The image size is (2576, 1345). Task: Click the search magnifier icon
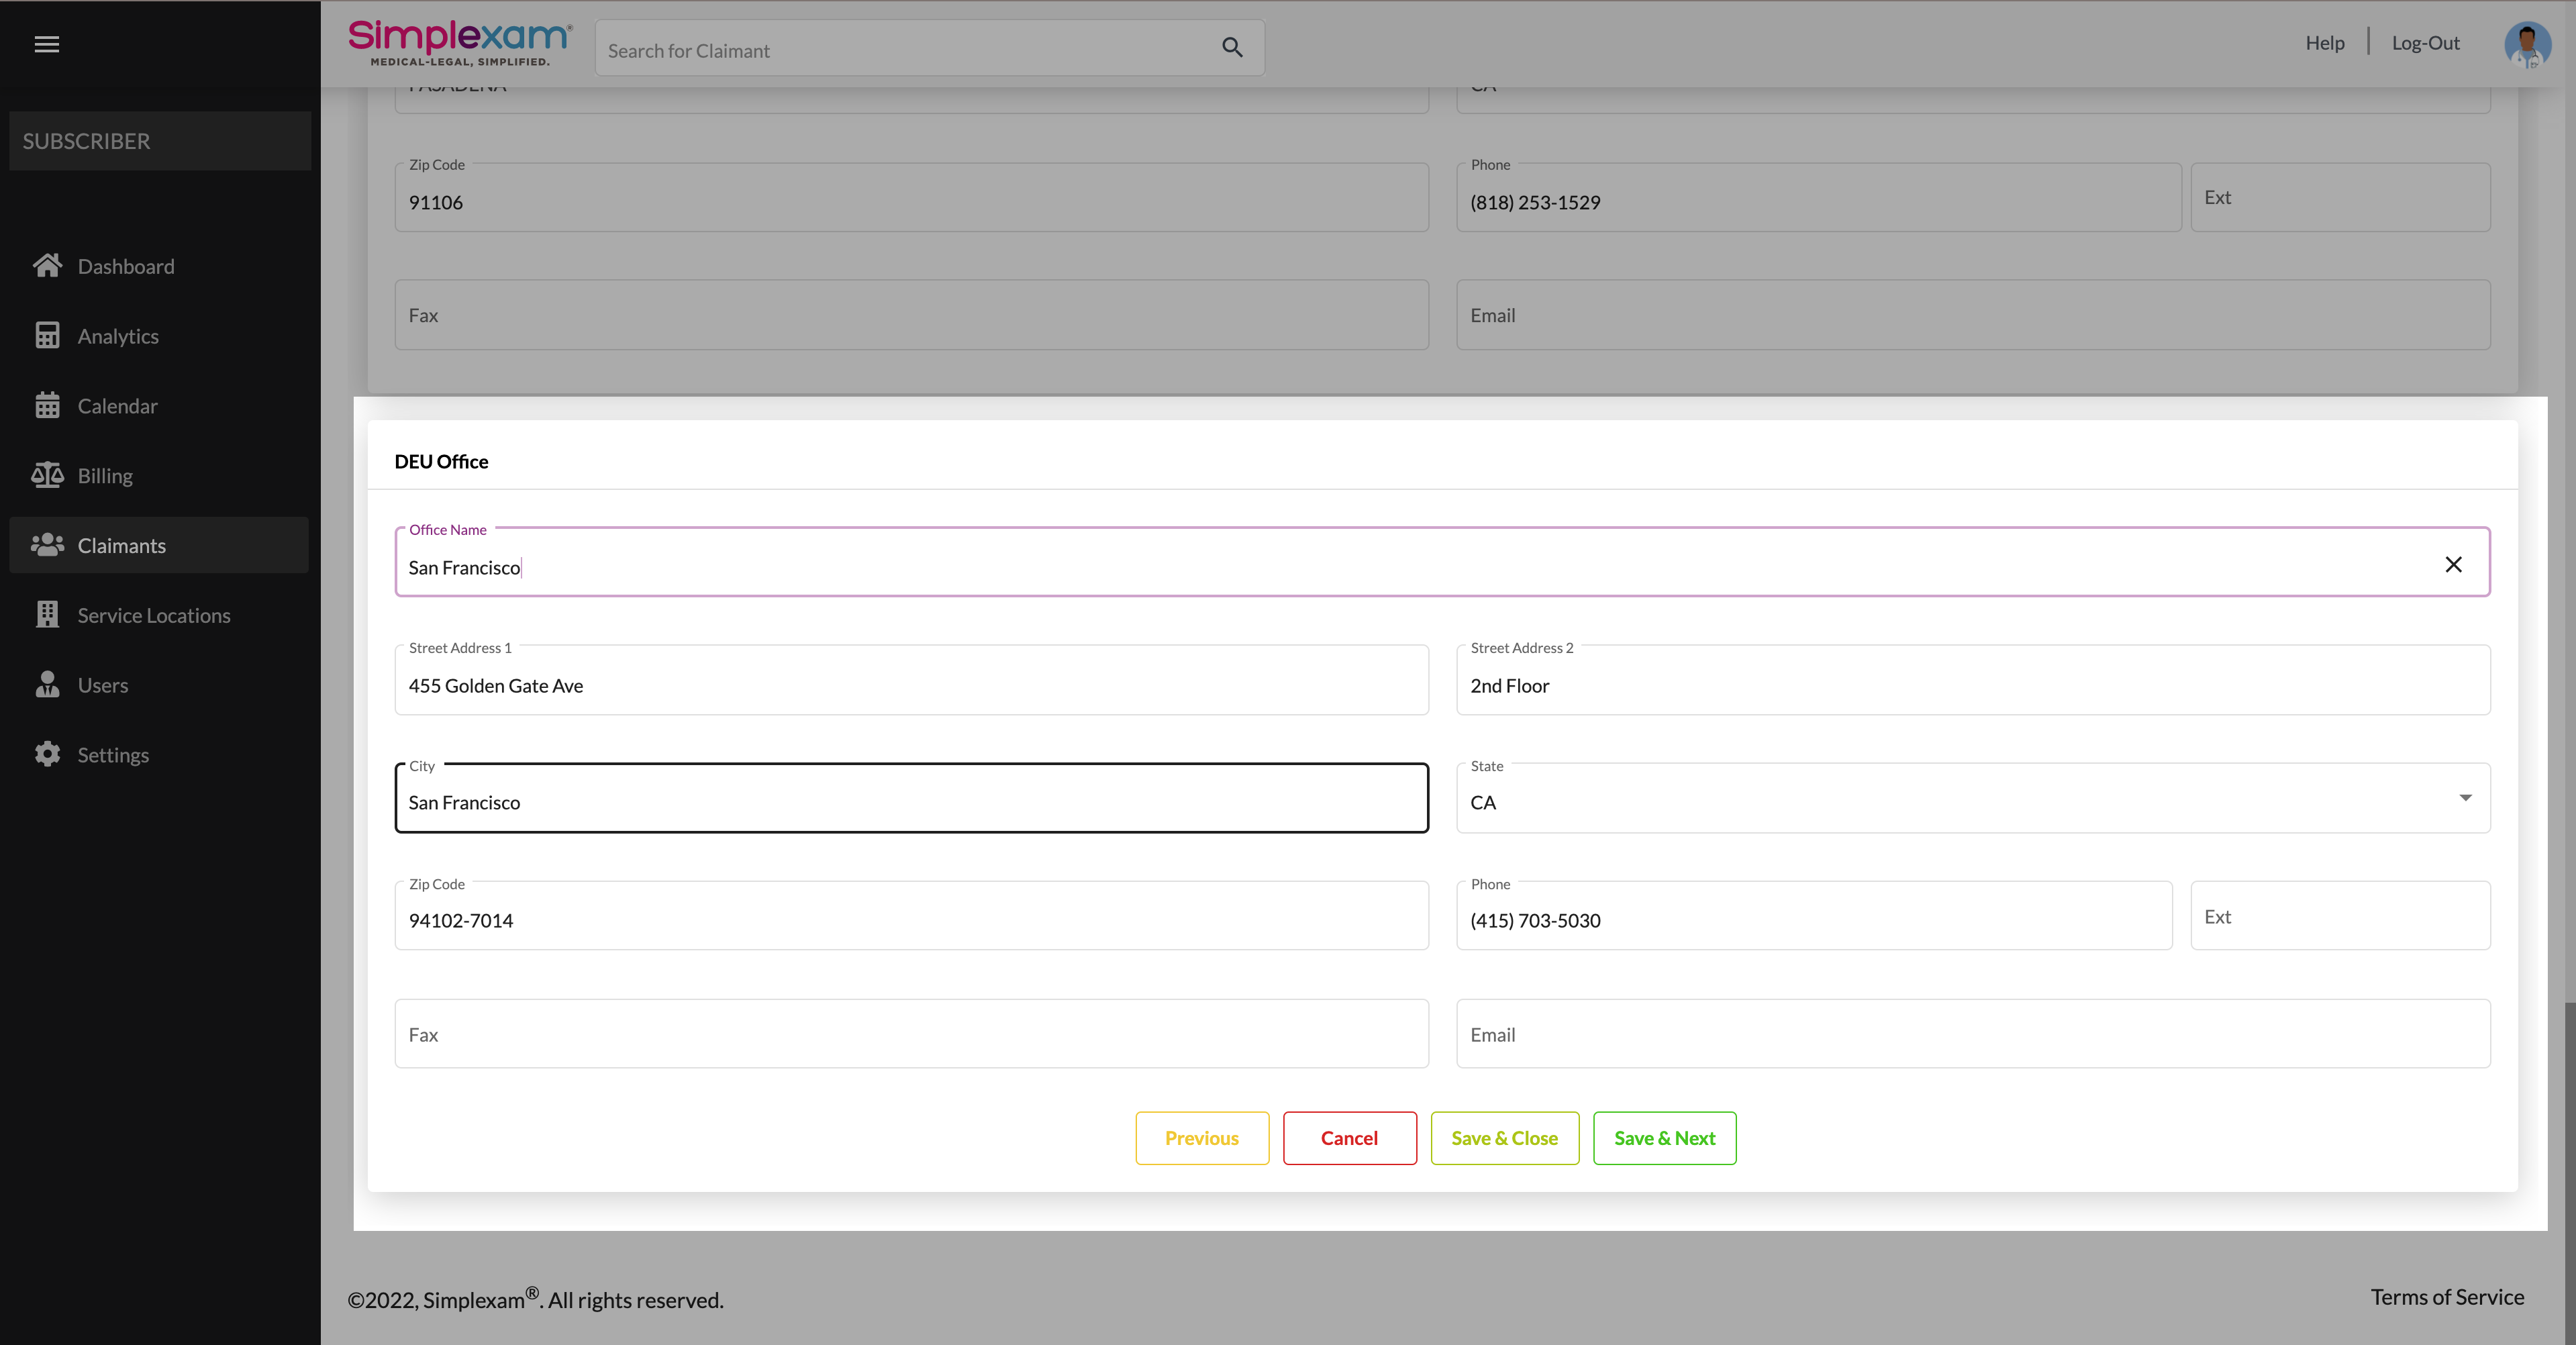(1232, 47)
